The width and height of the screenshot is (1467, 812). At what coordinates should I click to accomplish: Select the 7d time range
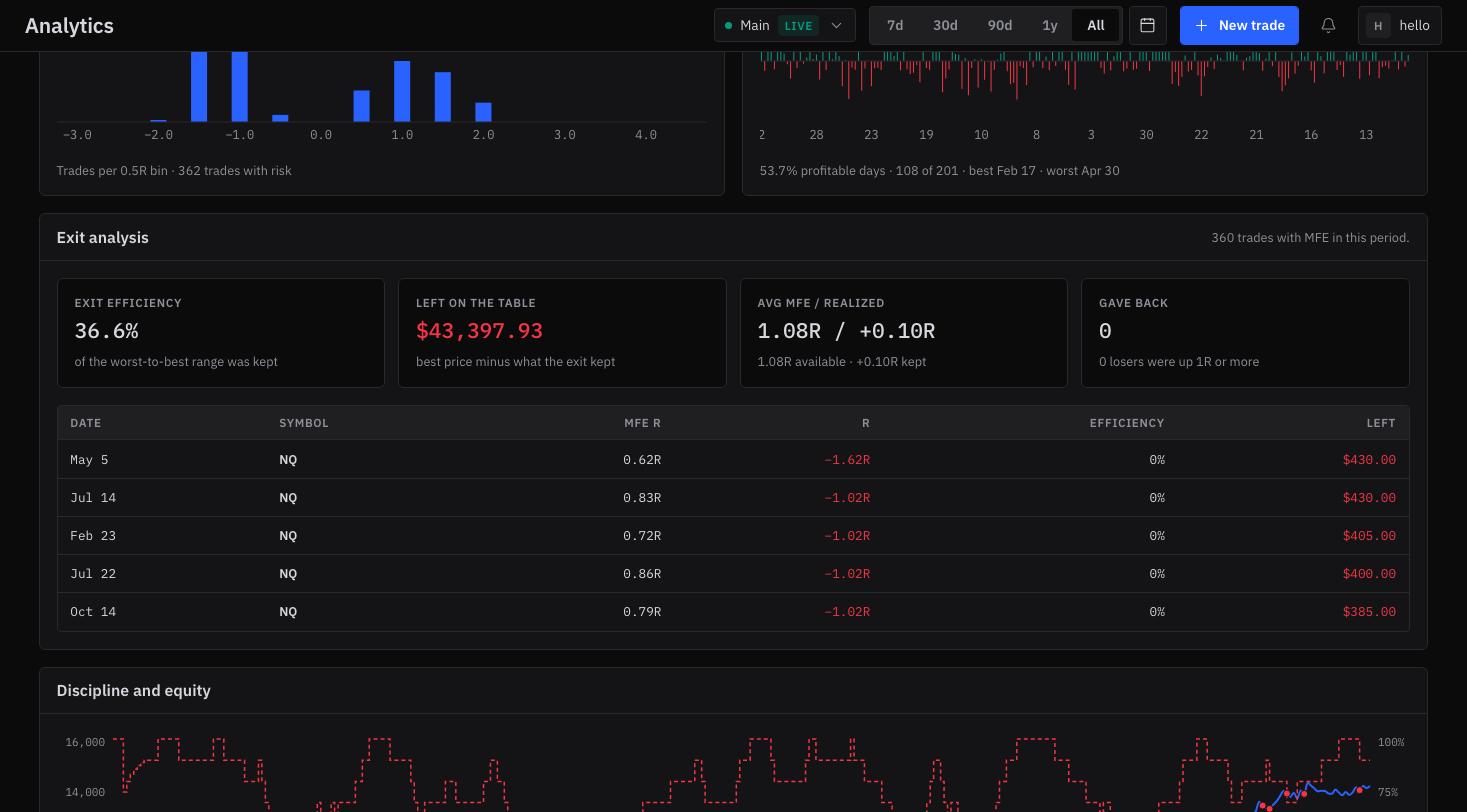pyautogui.click(x=895, y=26)
